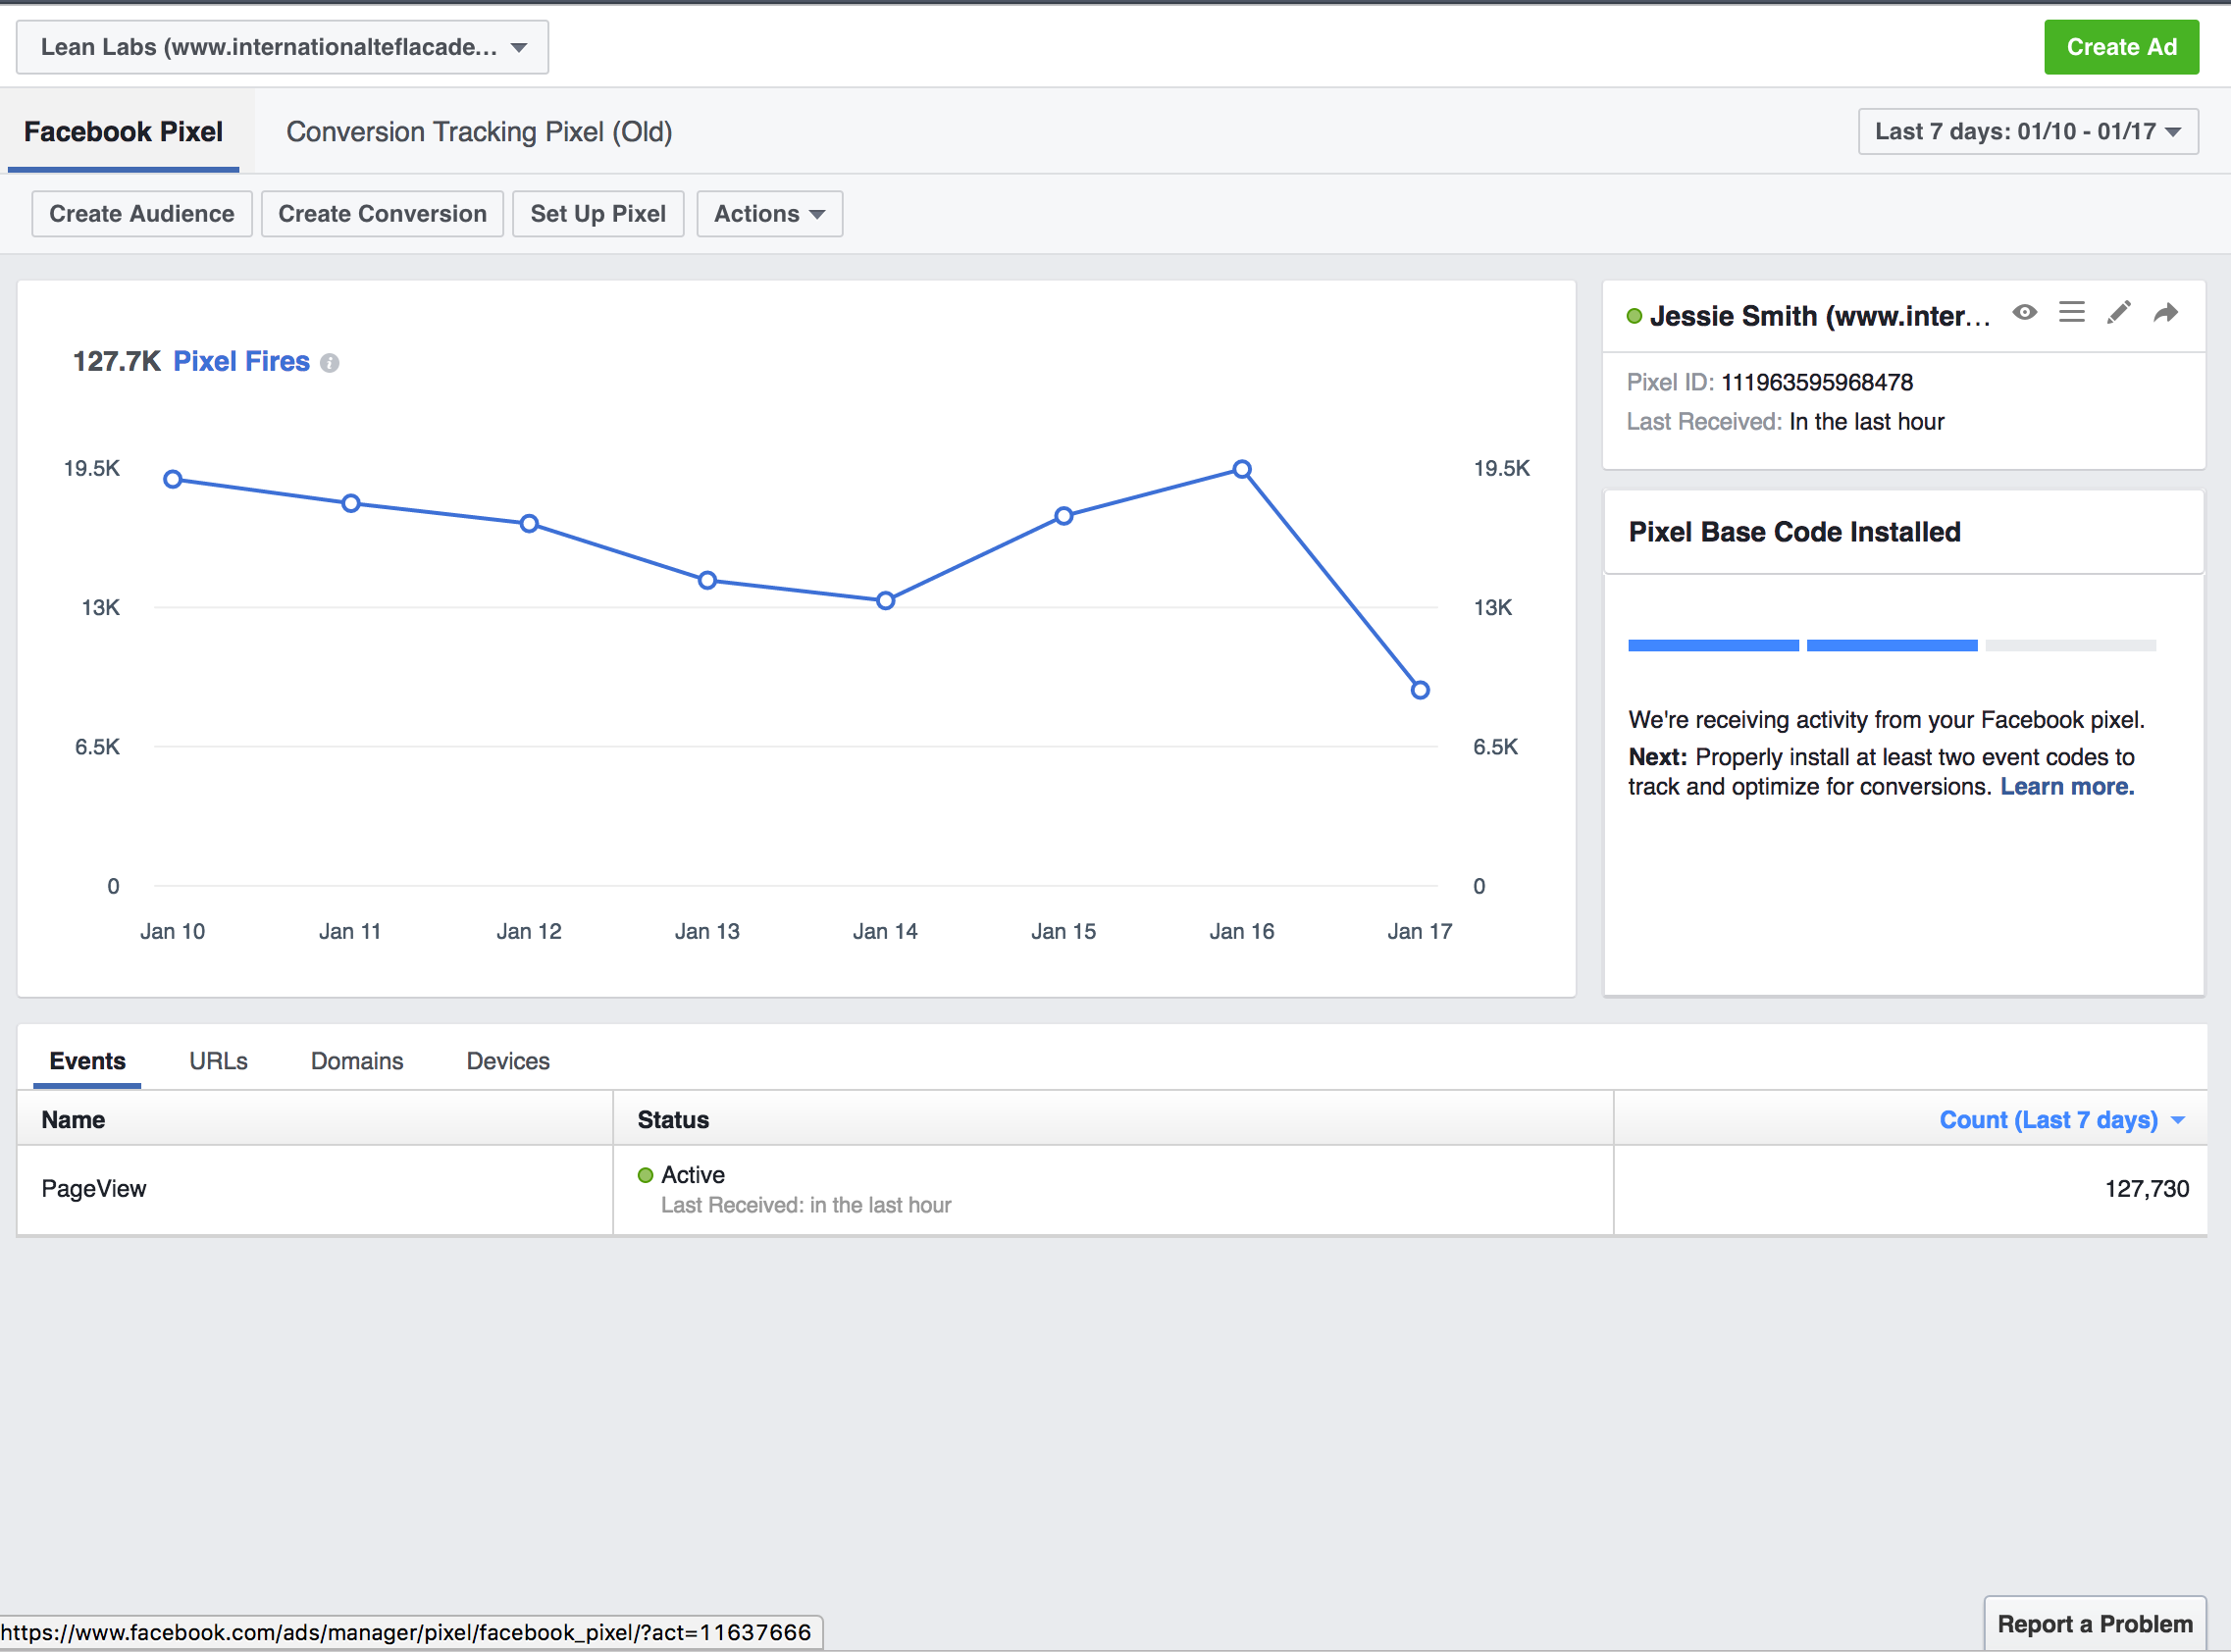
Task: Click the Create Ad button
Action: click(2121, 47)
